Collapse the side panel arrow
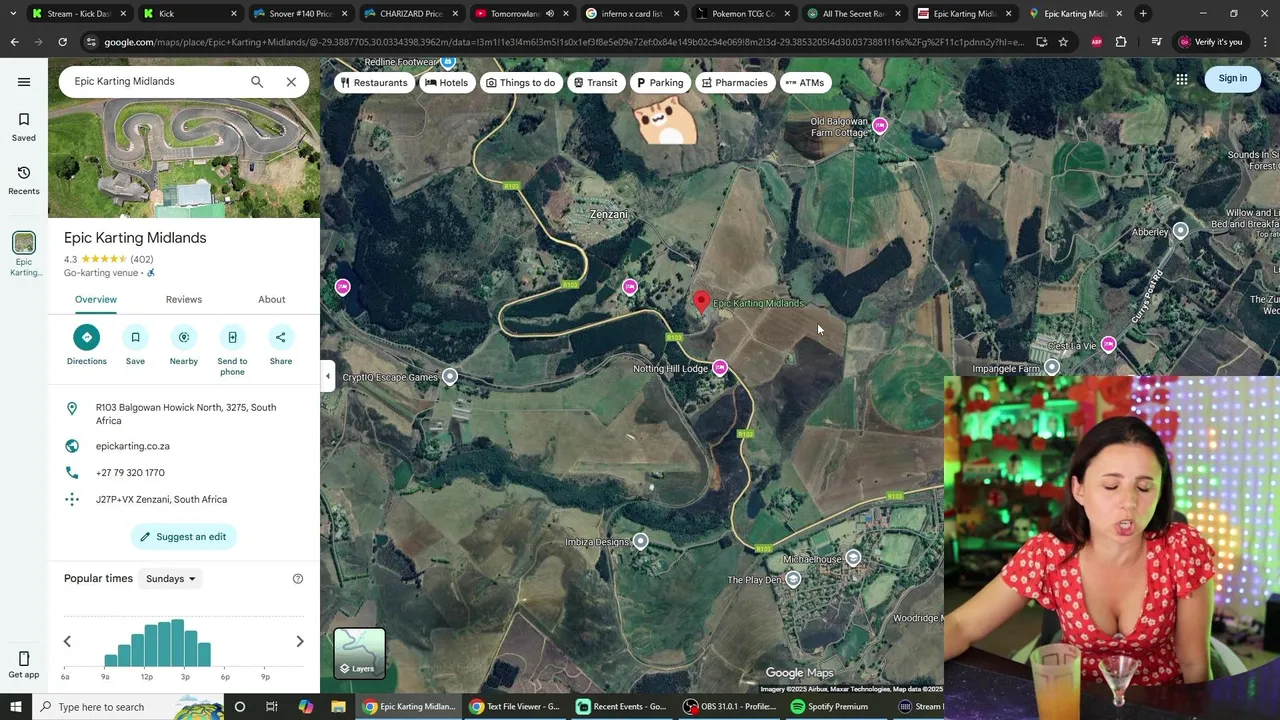1280x720 pixels. coord(327,377)
